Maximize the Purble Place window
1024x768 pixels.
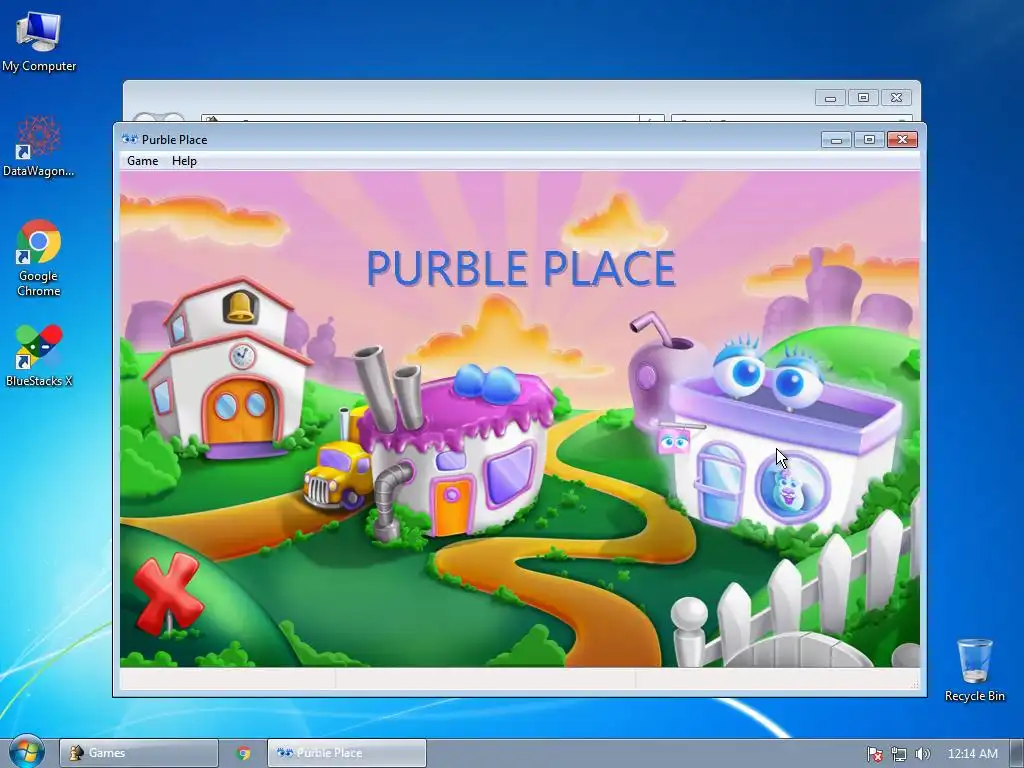click(x=869, y=140)
